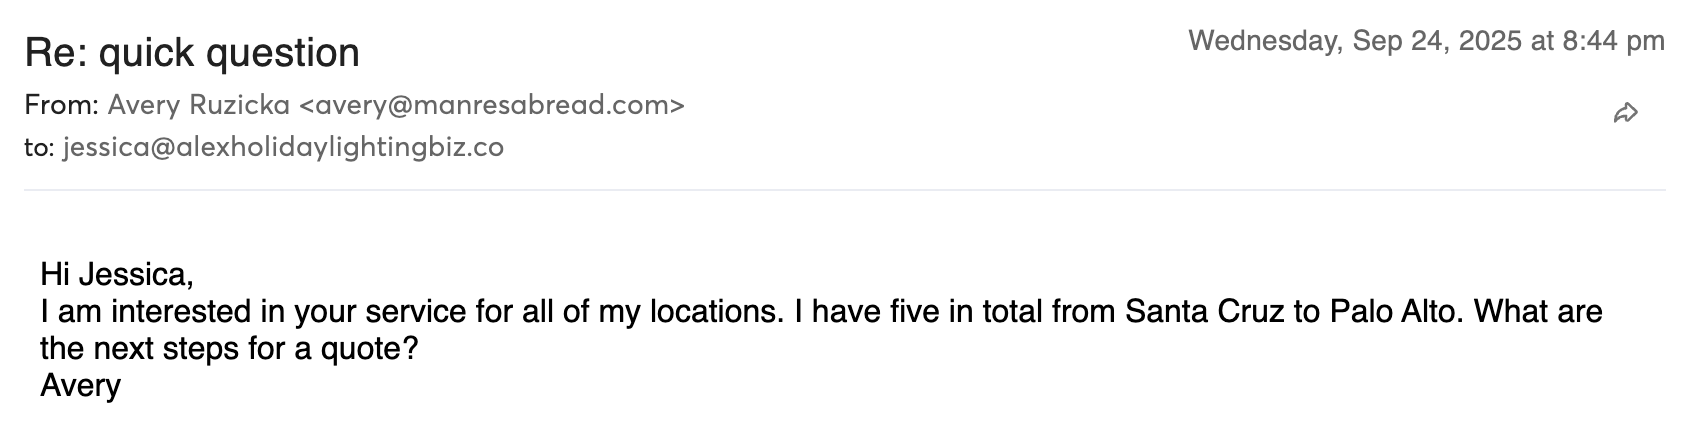
Task: Click the "Avery" signature line
Action: click(x=80, y=386)
